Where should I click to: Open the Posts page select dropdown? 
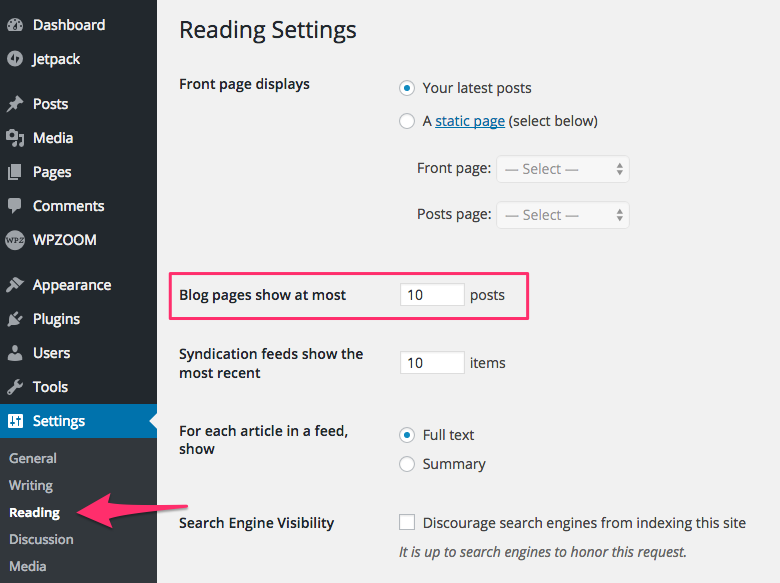tap(562, 215)
